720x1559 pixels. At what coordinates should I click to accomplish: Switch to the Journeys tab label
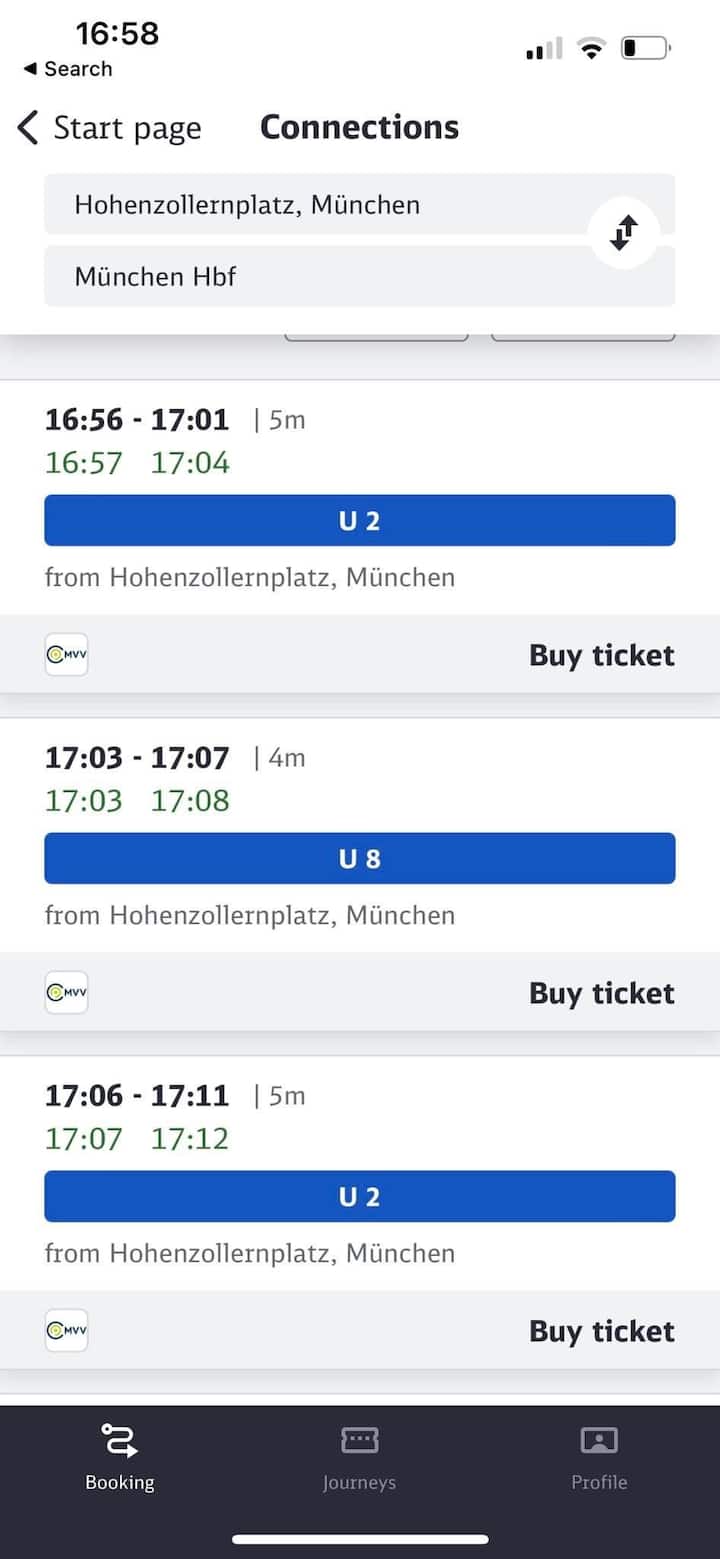click(359, 1482)
